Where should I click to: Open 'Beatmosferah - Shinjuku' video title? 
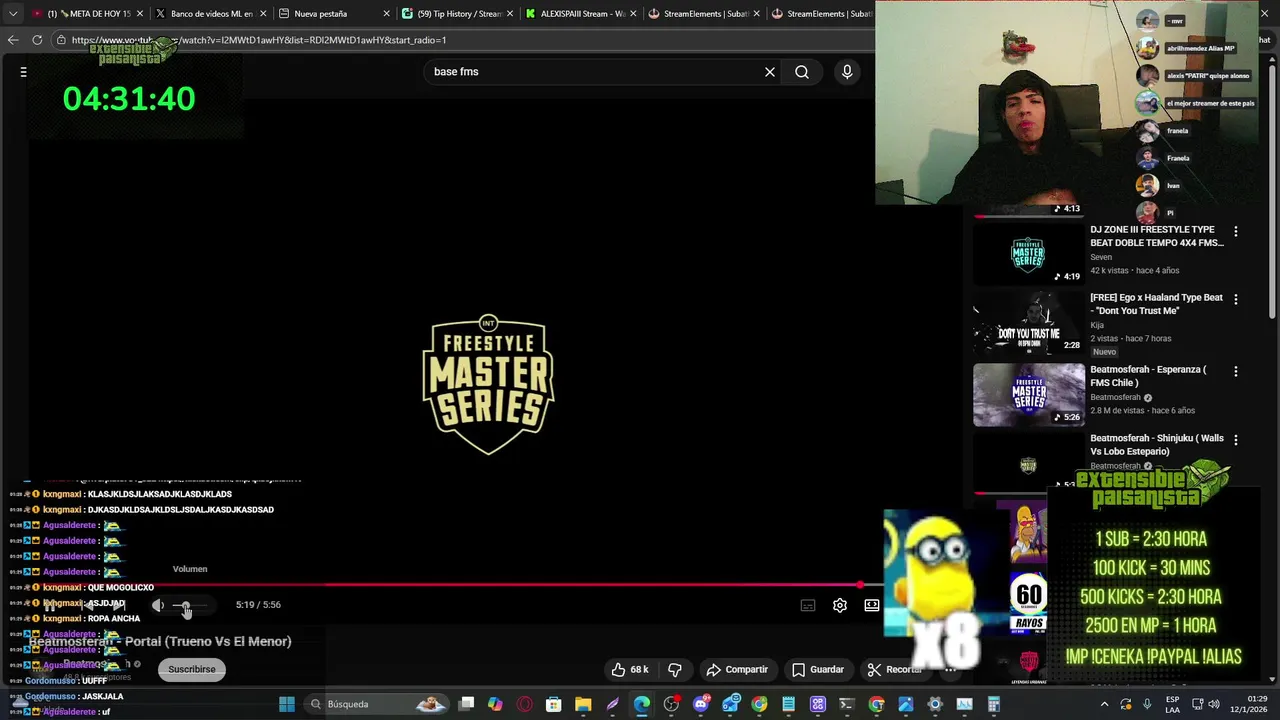point(1157,445)
